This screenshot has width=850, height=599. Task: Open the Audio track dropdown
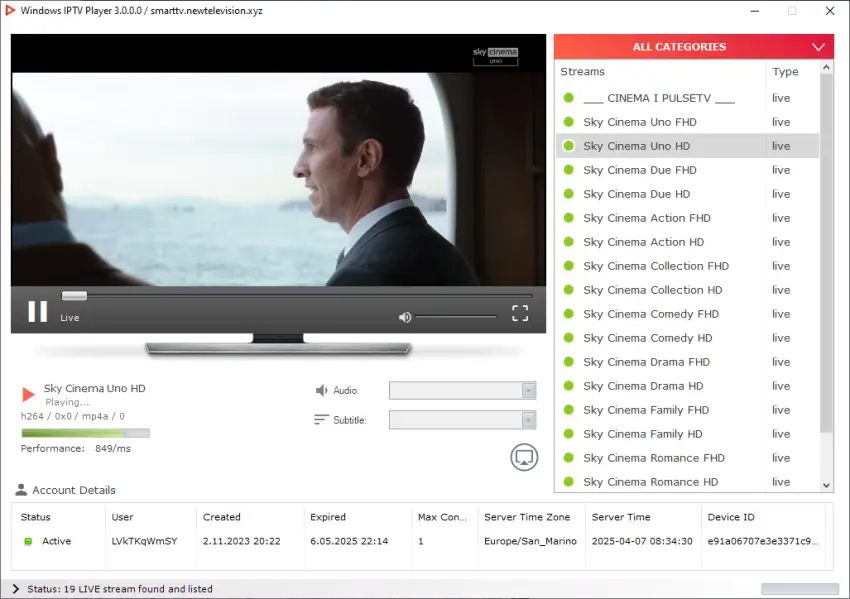[x=462, y=390]
